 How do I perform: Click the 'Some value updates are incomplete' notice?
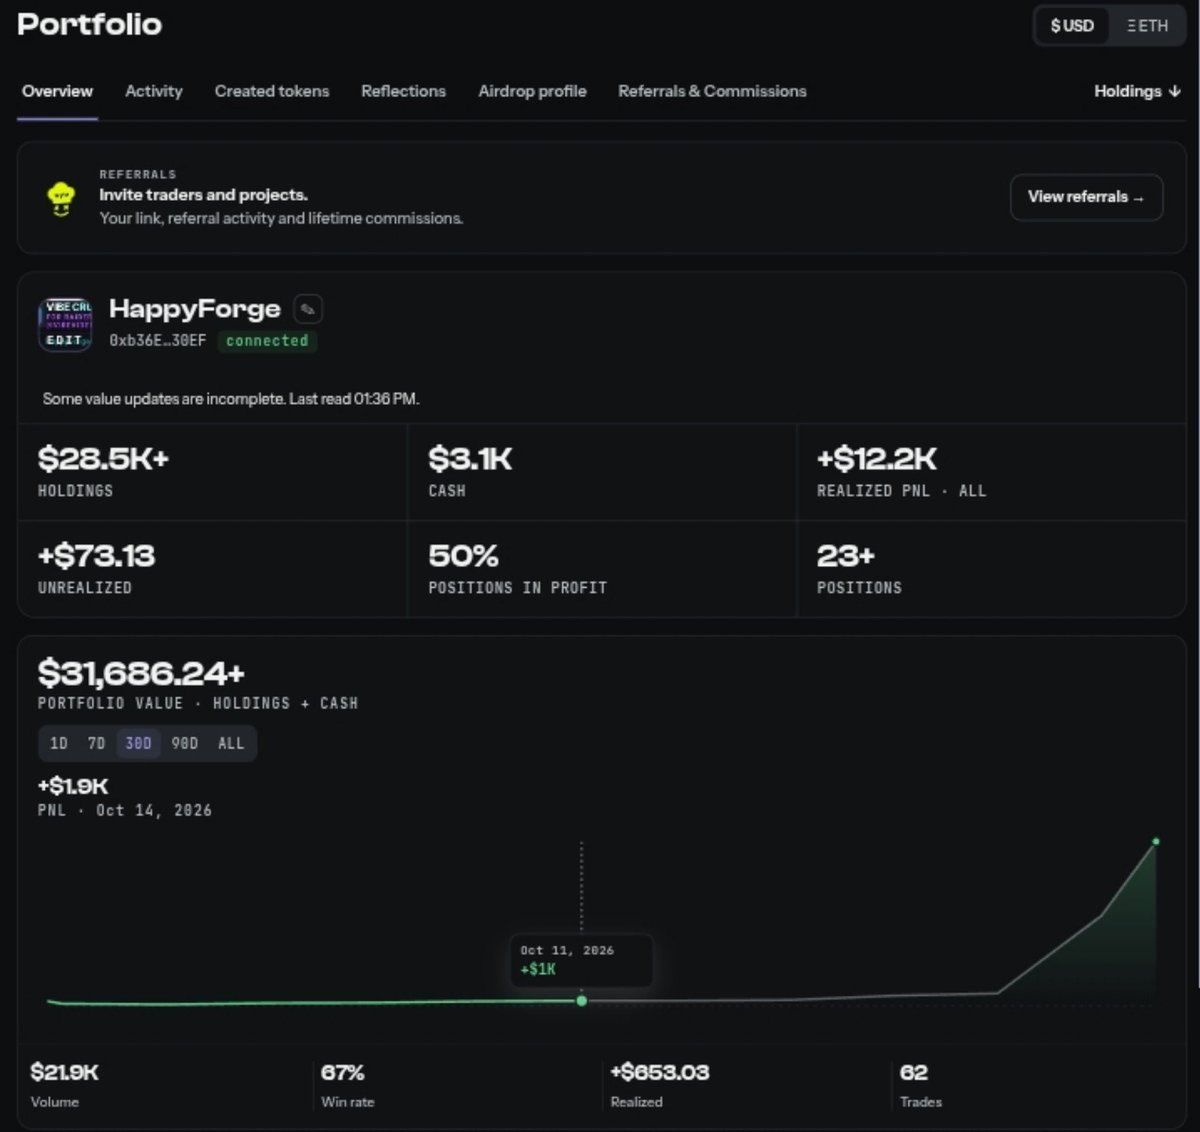click(x=231, y=399)
